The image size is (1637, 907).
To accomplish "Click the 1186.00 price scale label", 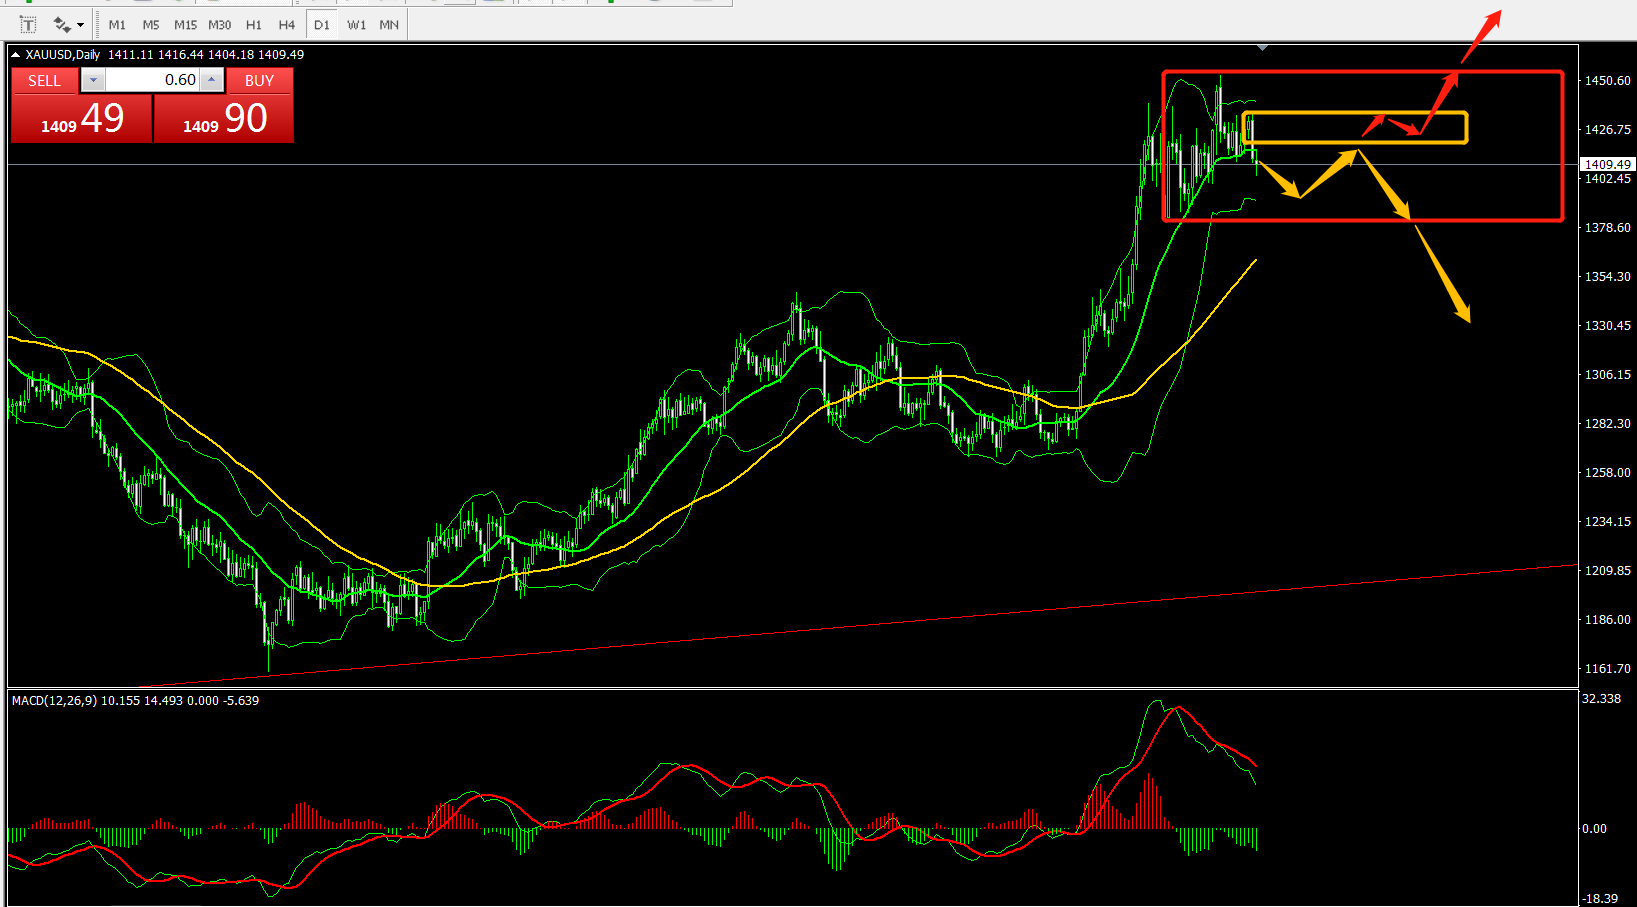I will pos(1607,620).
